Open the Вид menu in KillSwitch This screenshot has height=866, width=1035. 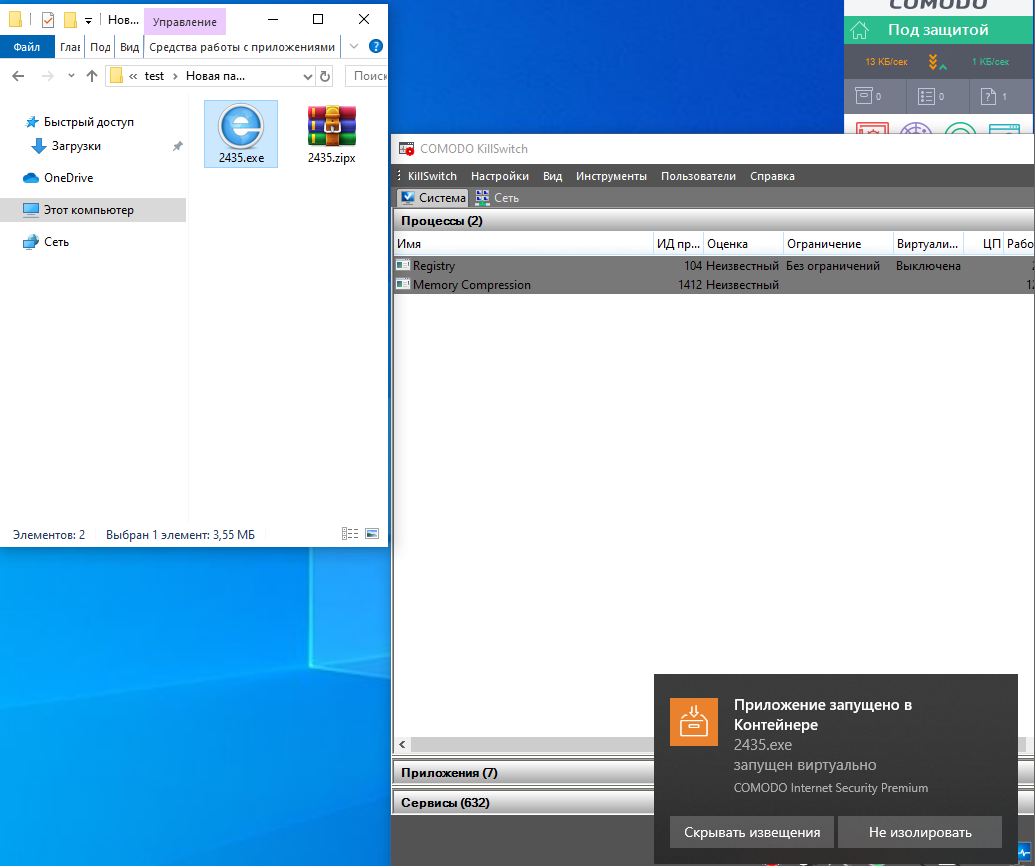point(552,176)
